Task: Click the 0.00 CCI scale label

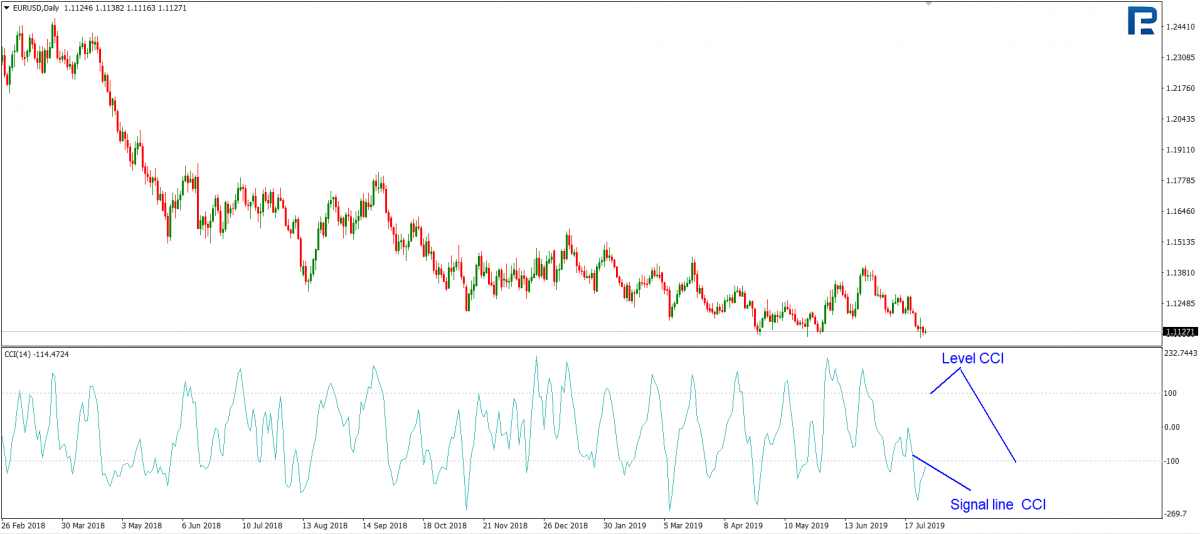Action: tap(1174, 427)
